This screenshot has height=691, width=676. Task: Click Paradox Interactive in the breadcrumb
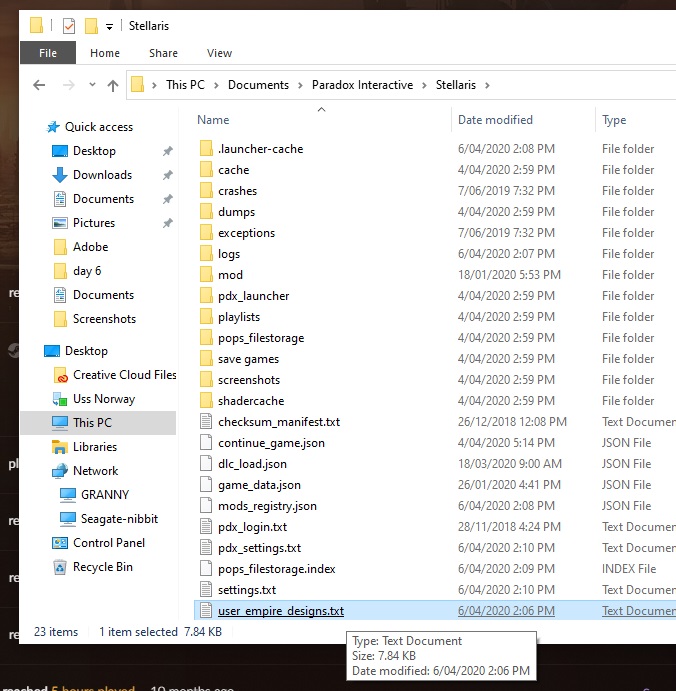[x=362, y=85]
